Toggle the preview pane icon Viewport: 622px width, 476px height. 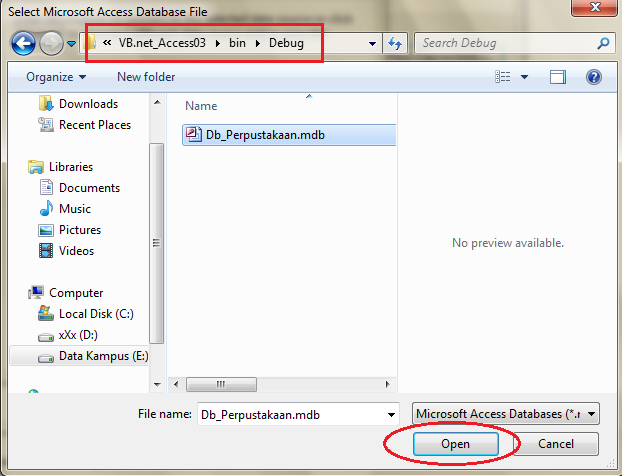click(x=558, y=77)
